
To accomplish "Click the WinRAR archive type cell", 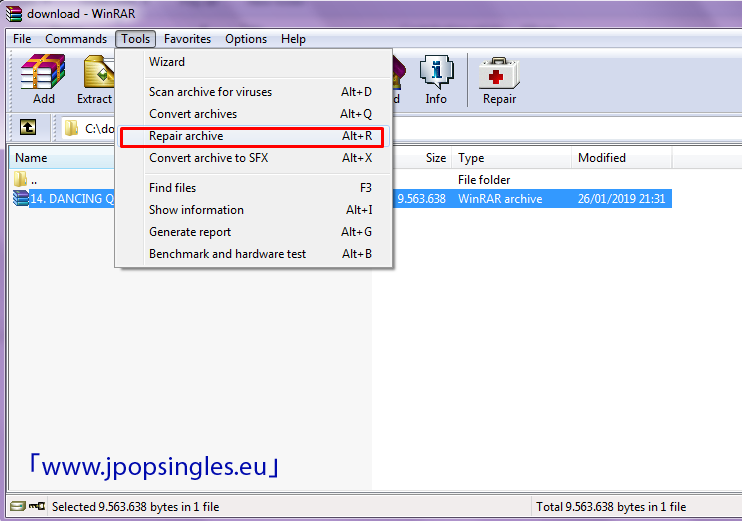I will coord(500,199).
